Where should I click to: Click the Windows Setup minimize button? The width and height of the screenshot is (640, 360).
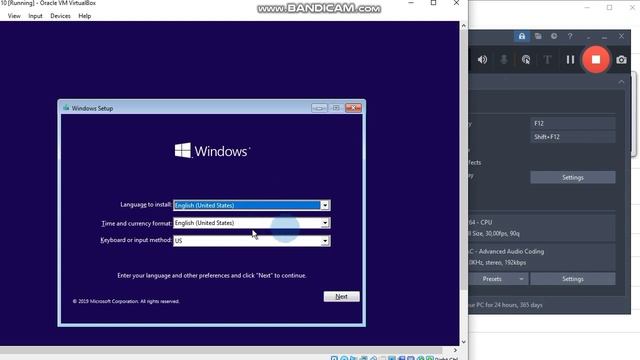[319, 108]
